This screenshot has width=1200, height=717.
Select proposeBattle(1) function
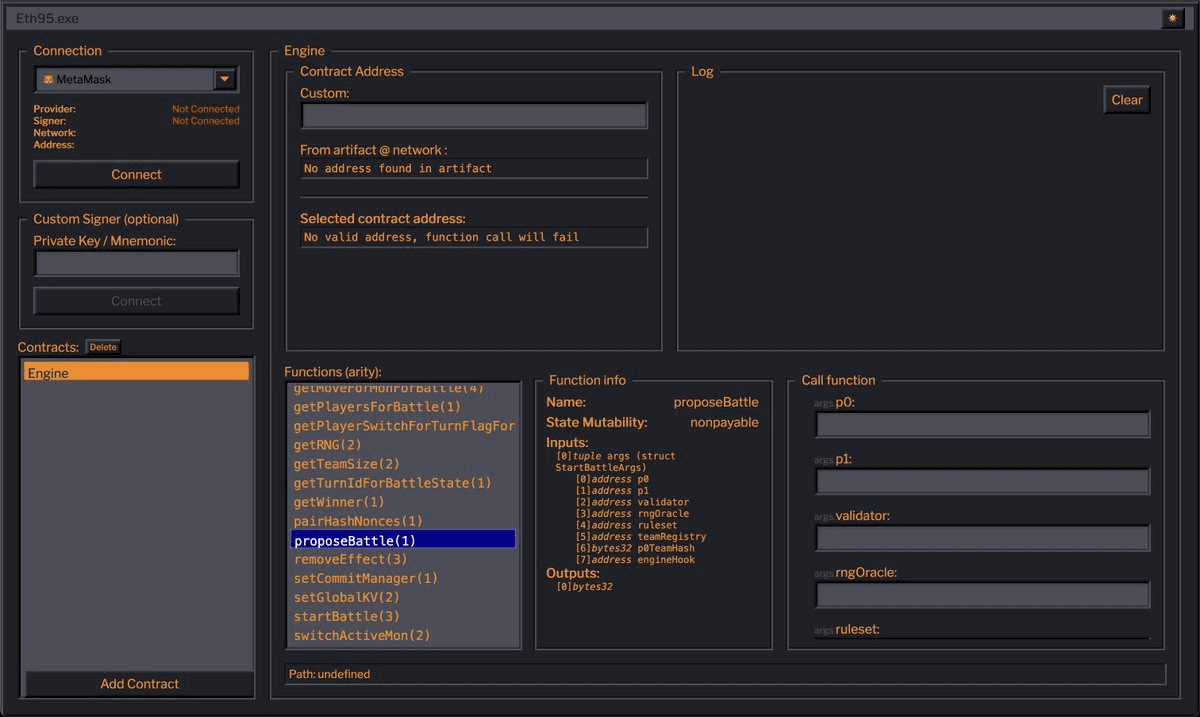click(403, 540)
